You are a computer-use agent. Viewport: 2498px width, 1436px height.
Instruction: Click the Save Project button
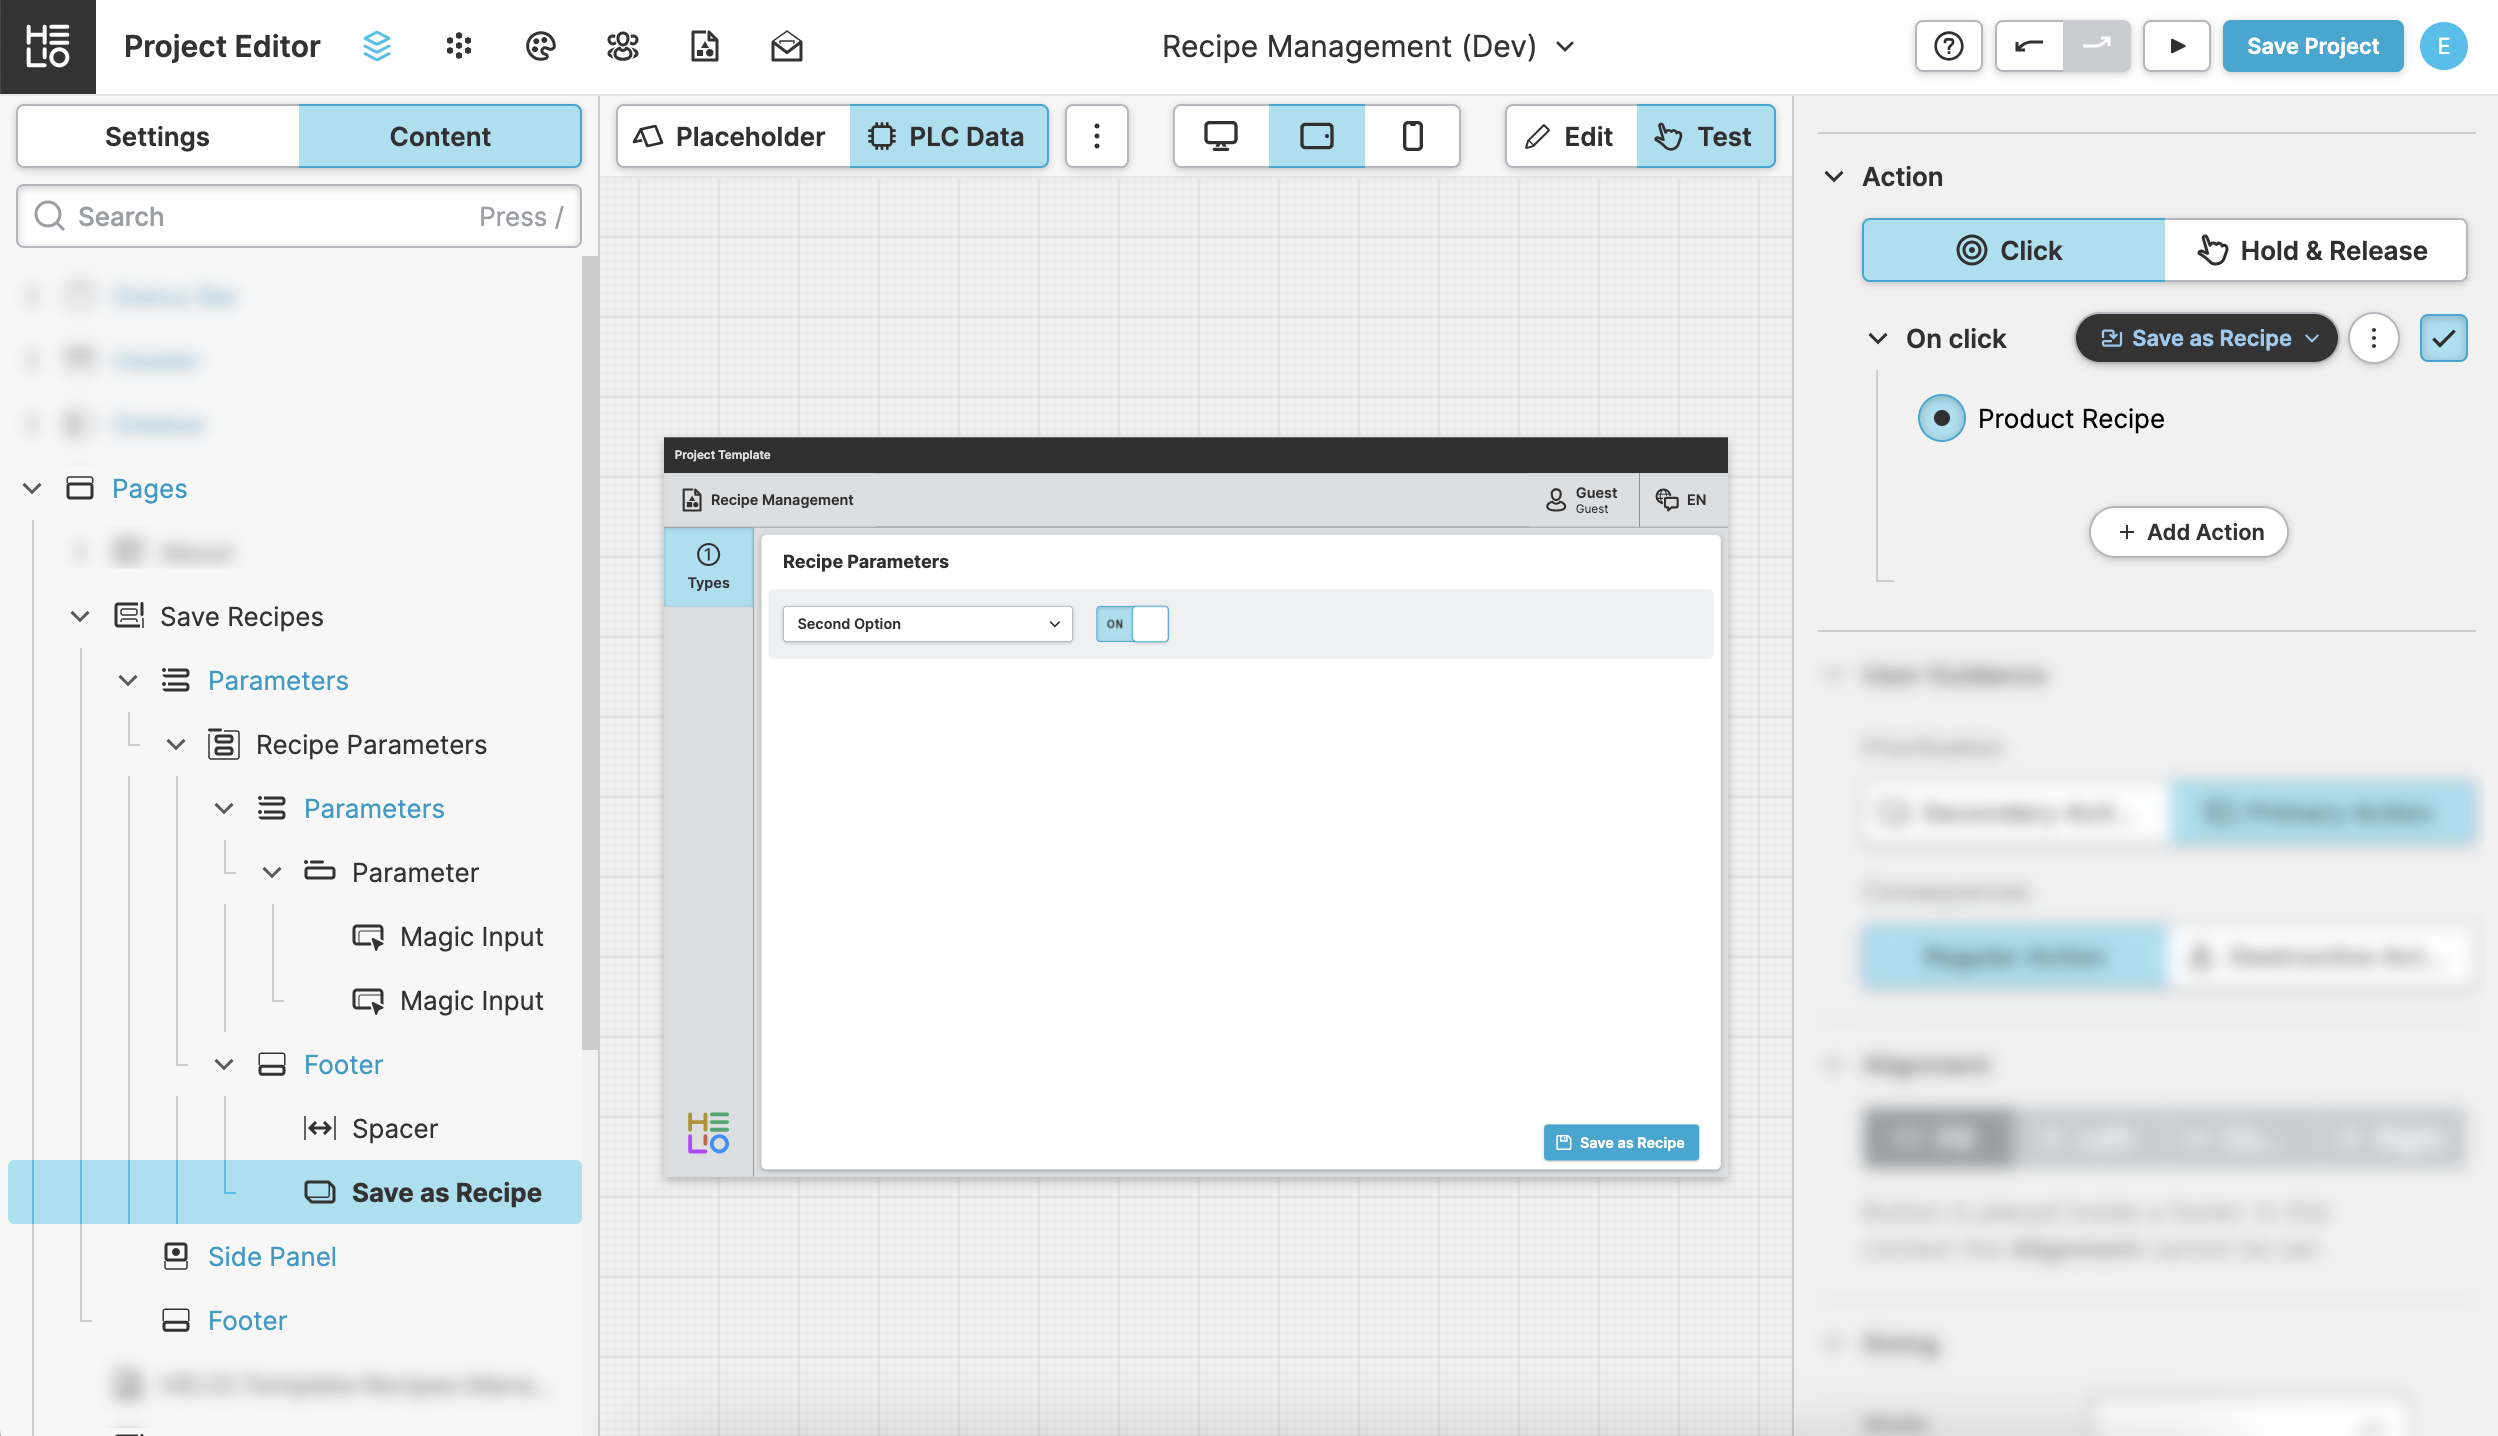coord(2312,46)
